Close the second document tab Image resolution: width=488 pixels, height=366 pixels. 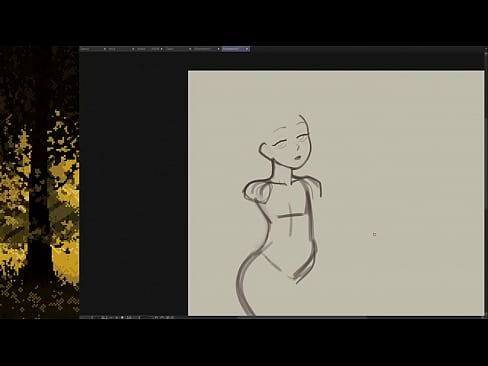[x=133, y=49]
